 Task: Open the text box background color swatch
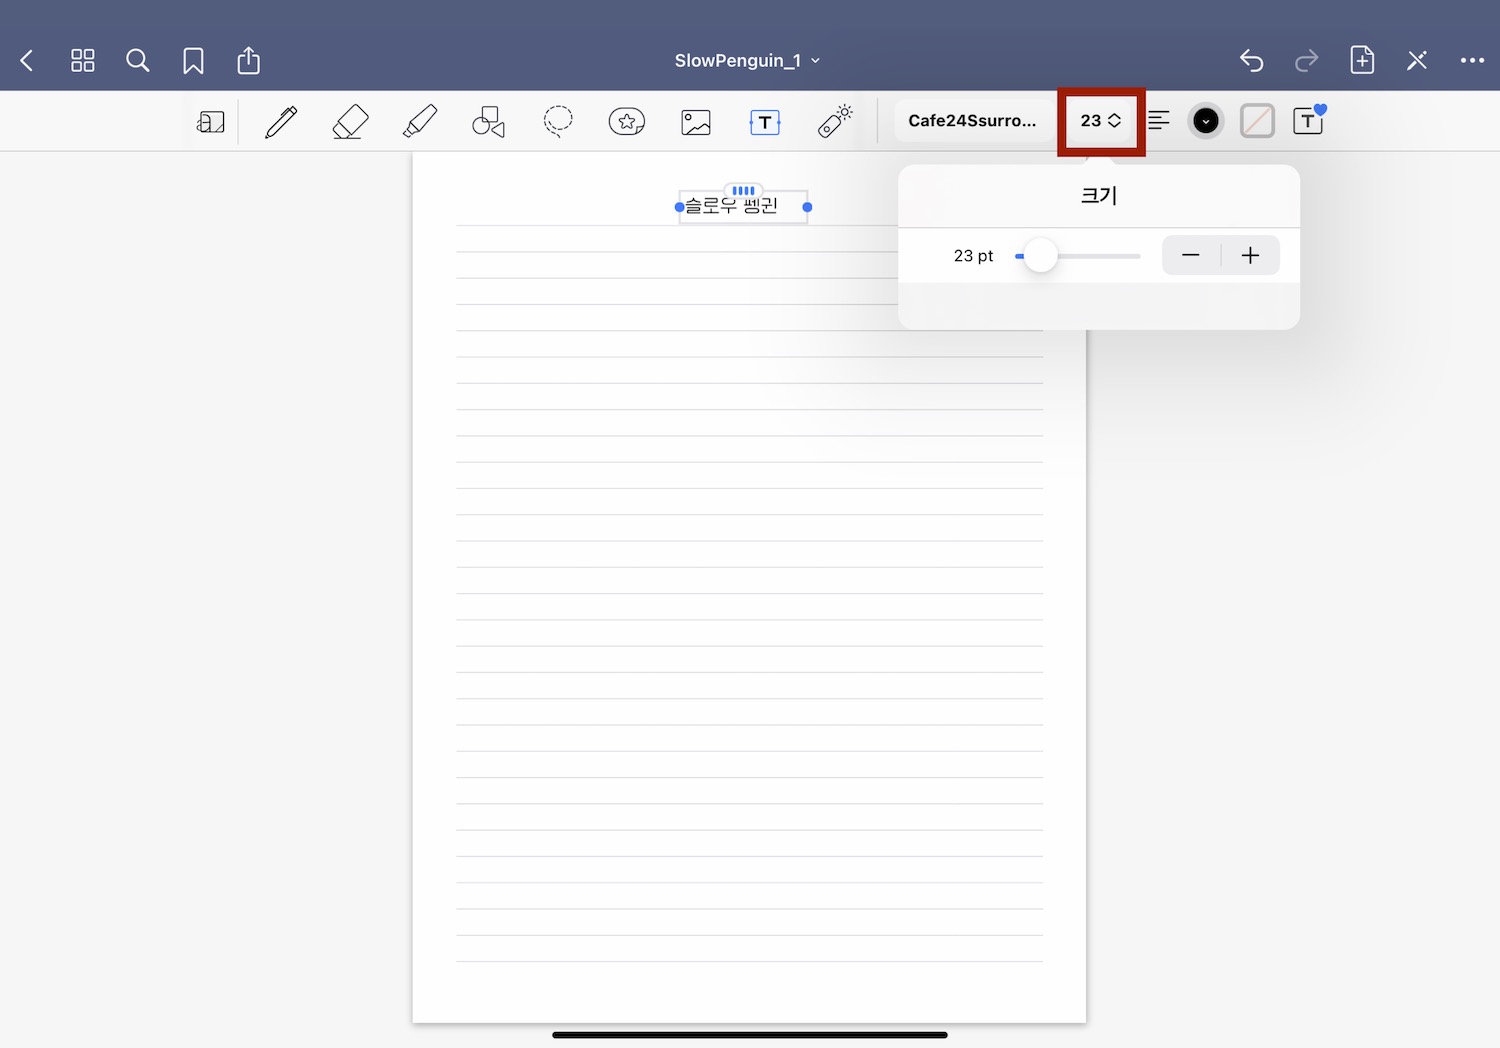pos(1257,121)
